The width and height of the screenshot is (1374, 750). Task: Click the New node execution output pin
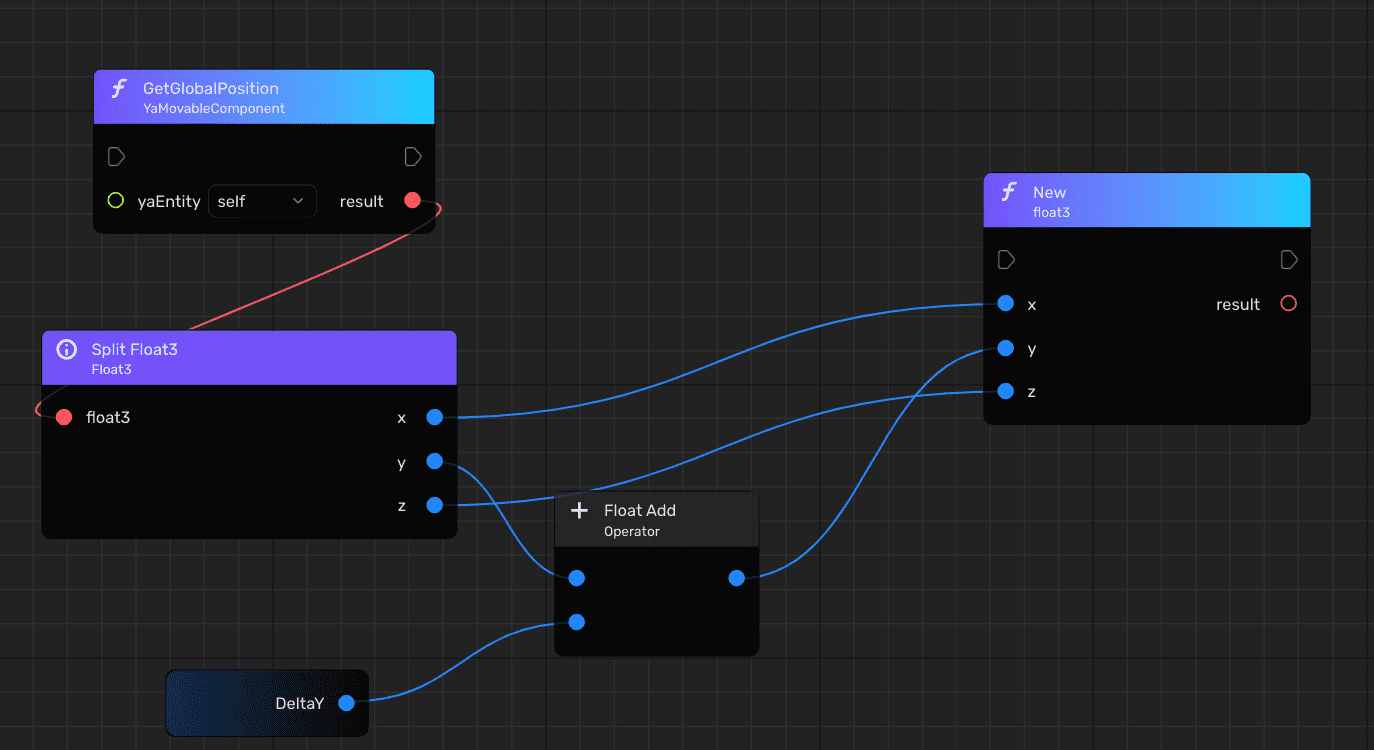click(1289, 260)
